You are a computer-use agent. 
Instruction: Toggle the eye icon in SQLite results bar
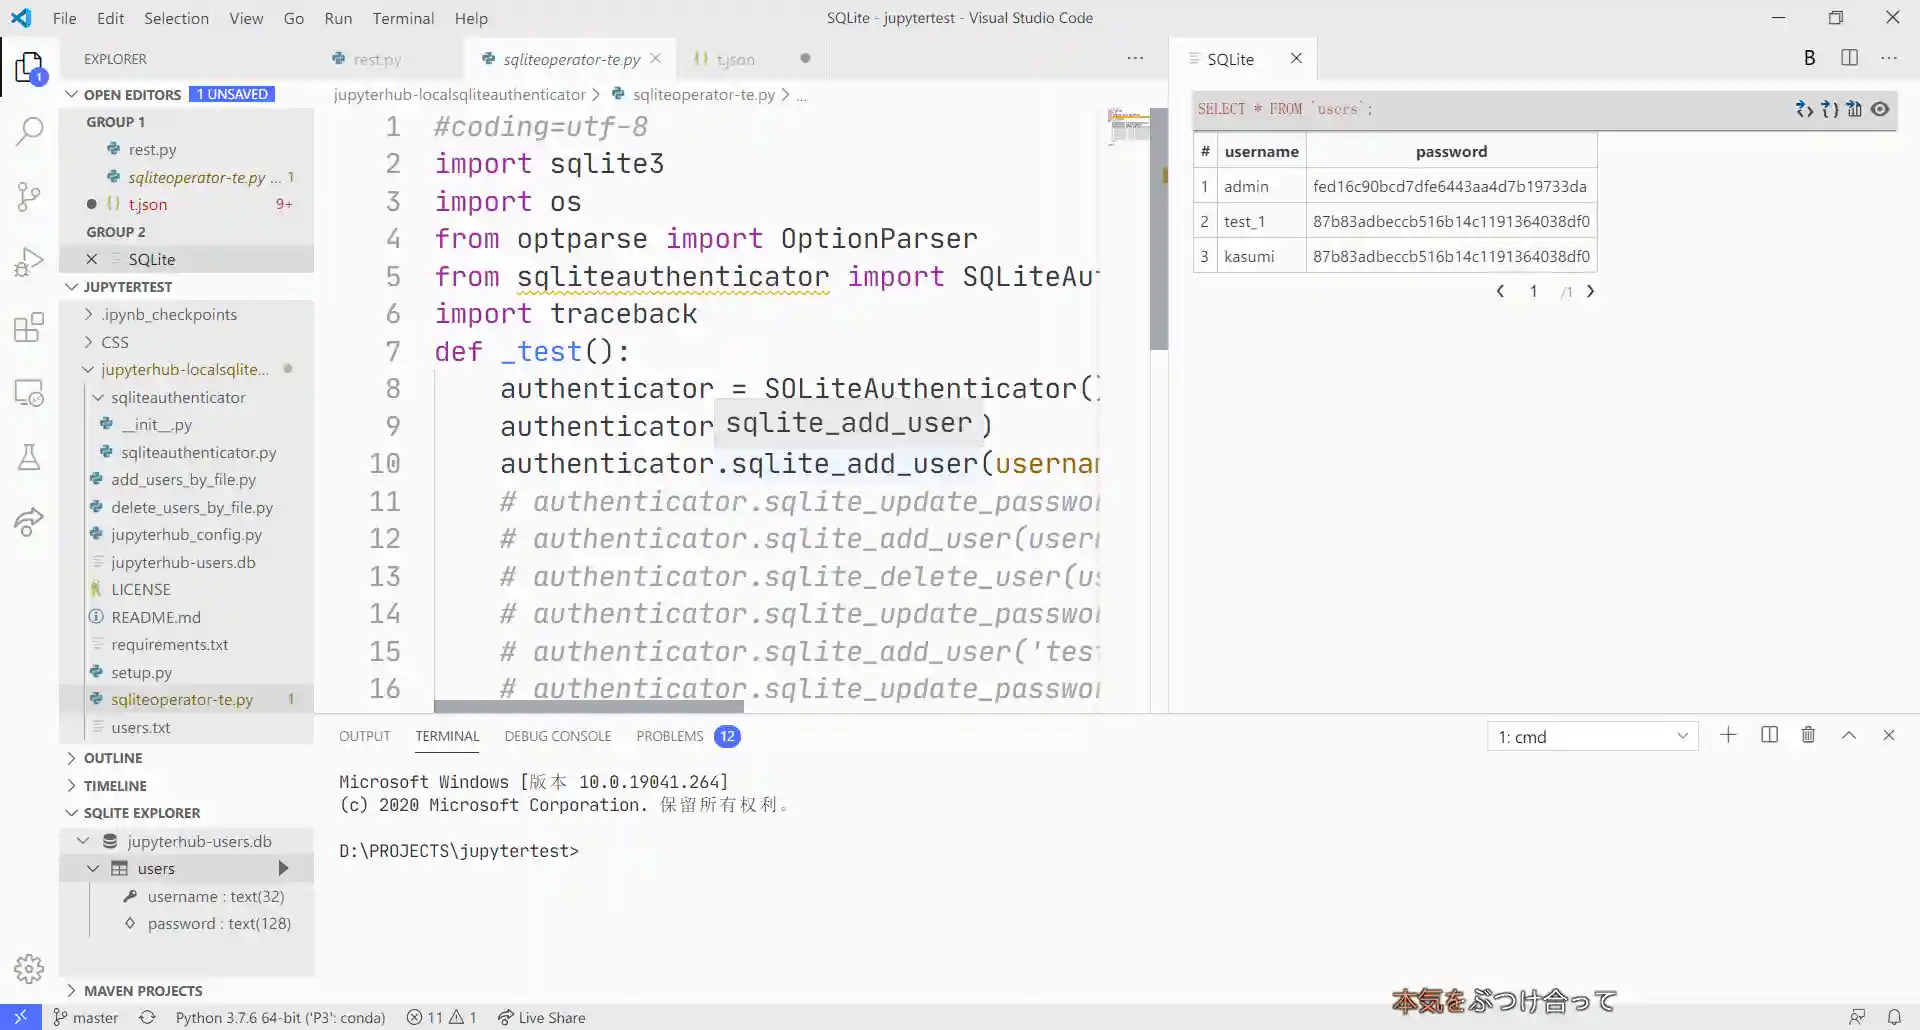[1880, 109]
